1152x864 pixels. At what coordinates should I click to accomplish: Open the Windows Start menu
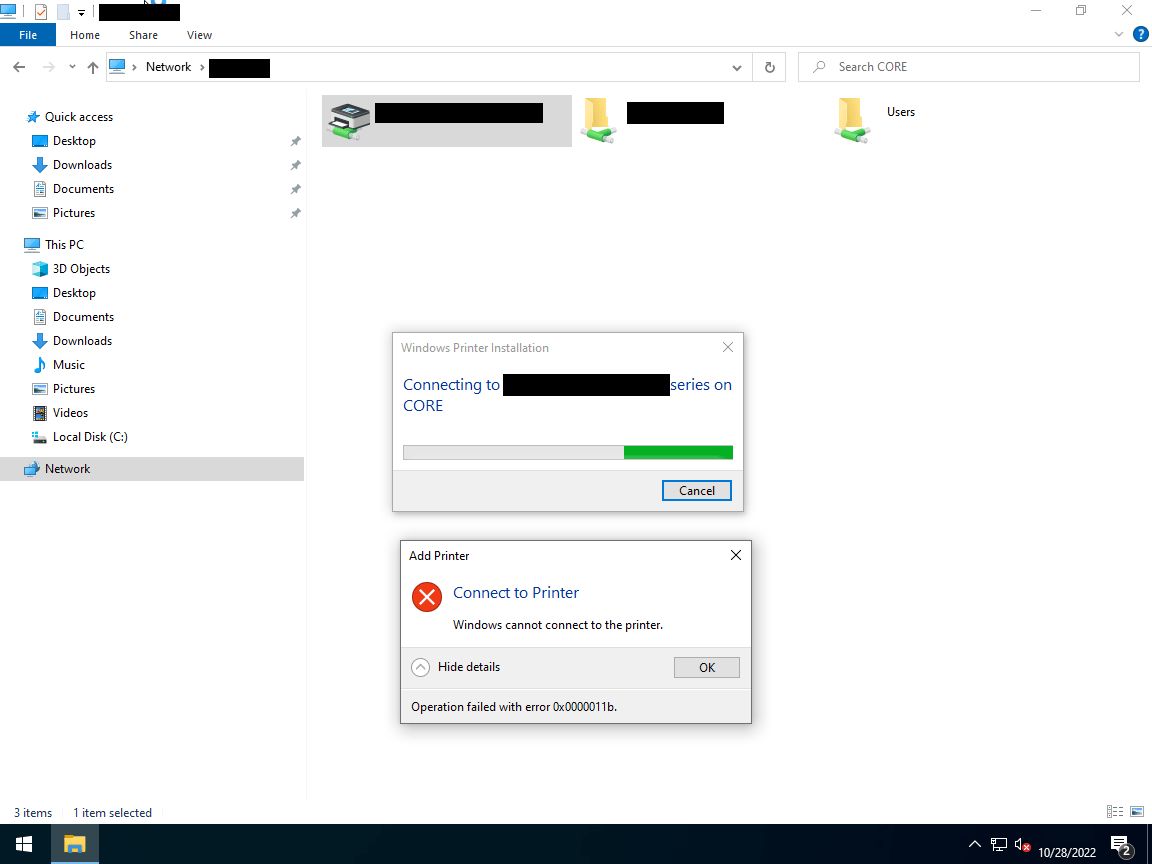tap(24, 844)
